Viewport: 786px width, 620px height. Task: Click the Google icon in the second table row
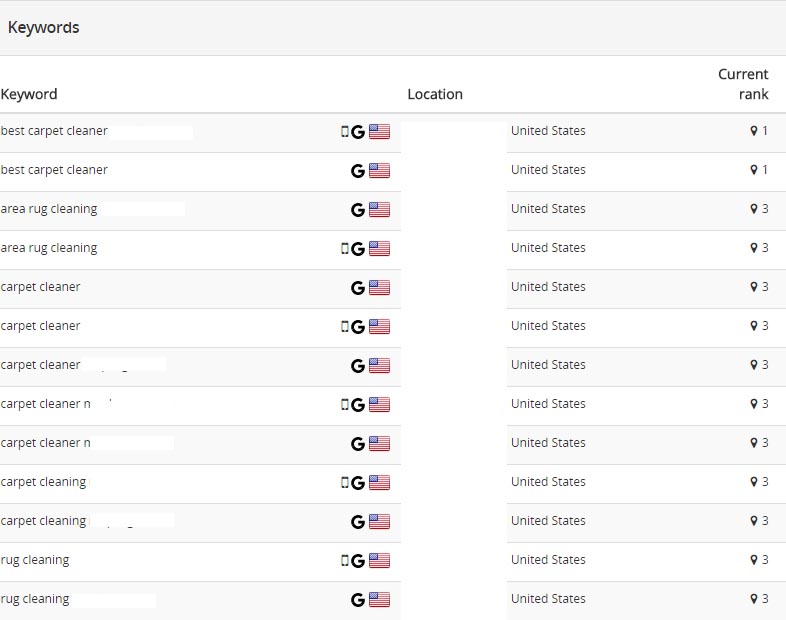(x=357, y=171)
